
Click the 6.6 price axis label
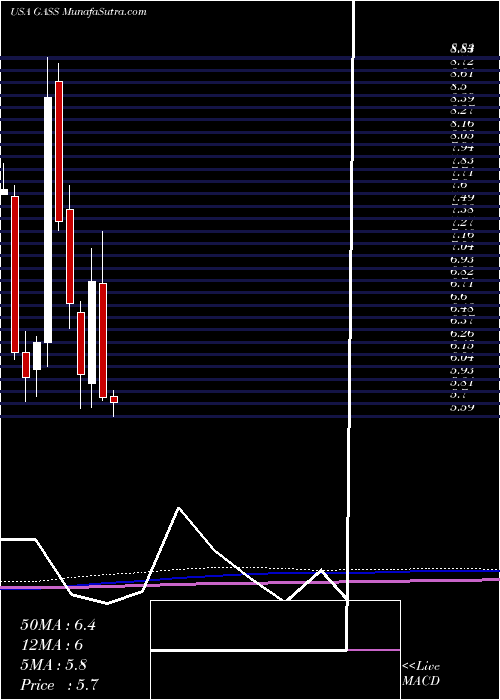(458, 296)
